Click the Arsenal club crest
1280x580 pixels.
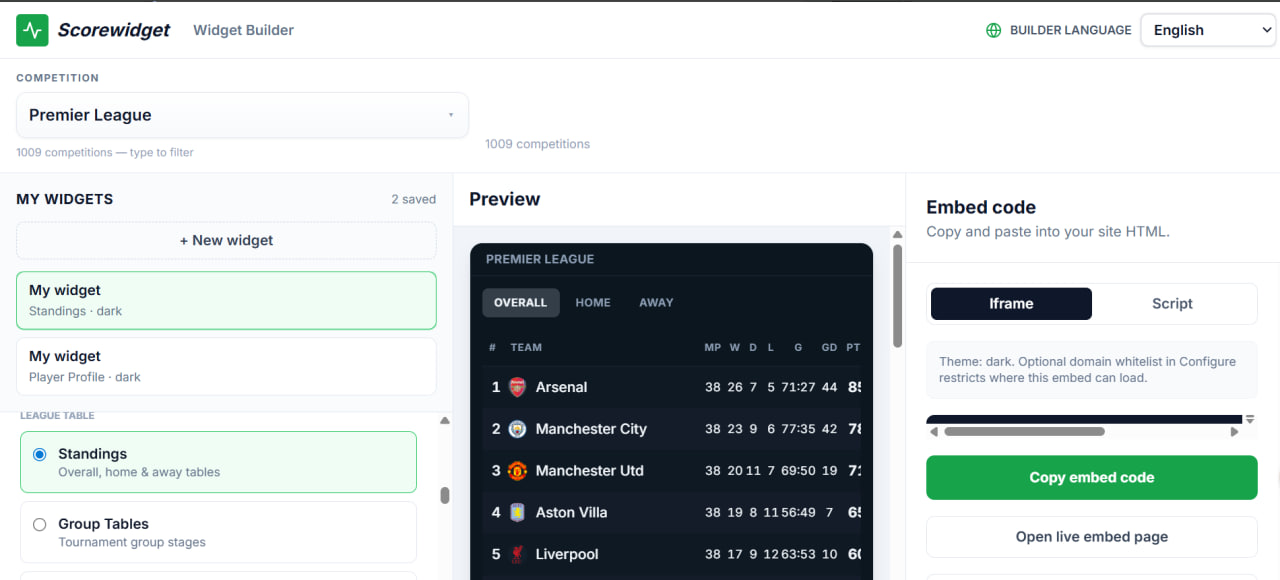tap(517, 387)
